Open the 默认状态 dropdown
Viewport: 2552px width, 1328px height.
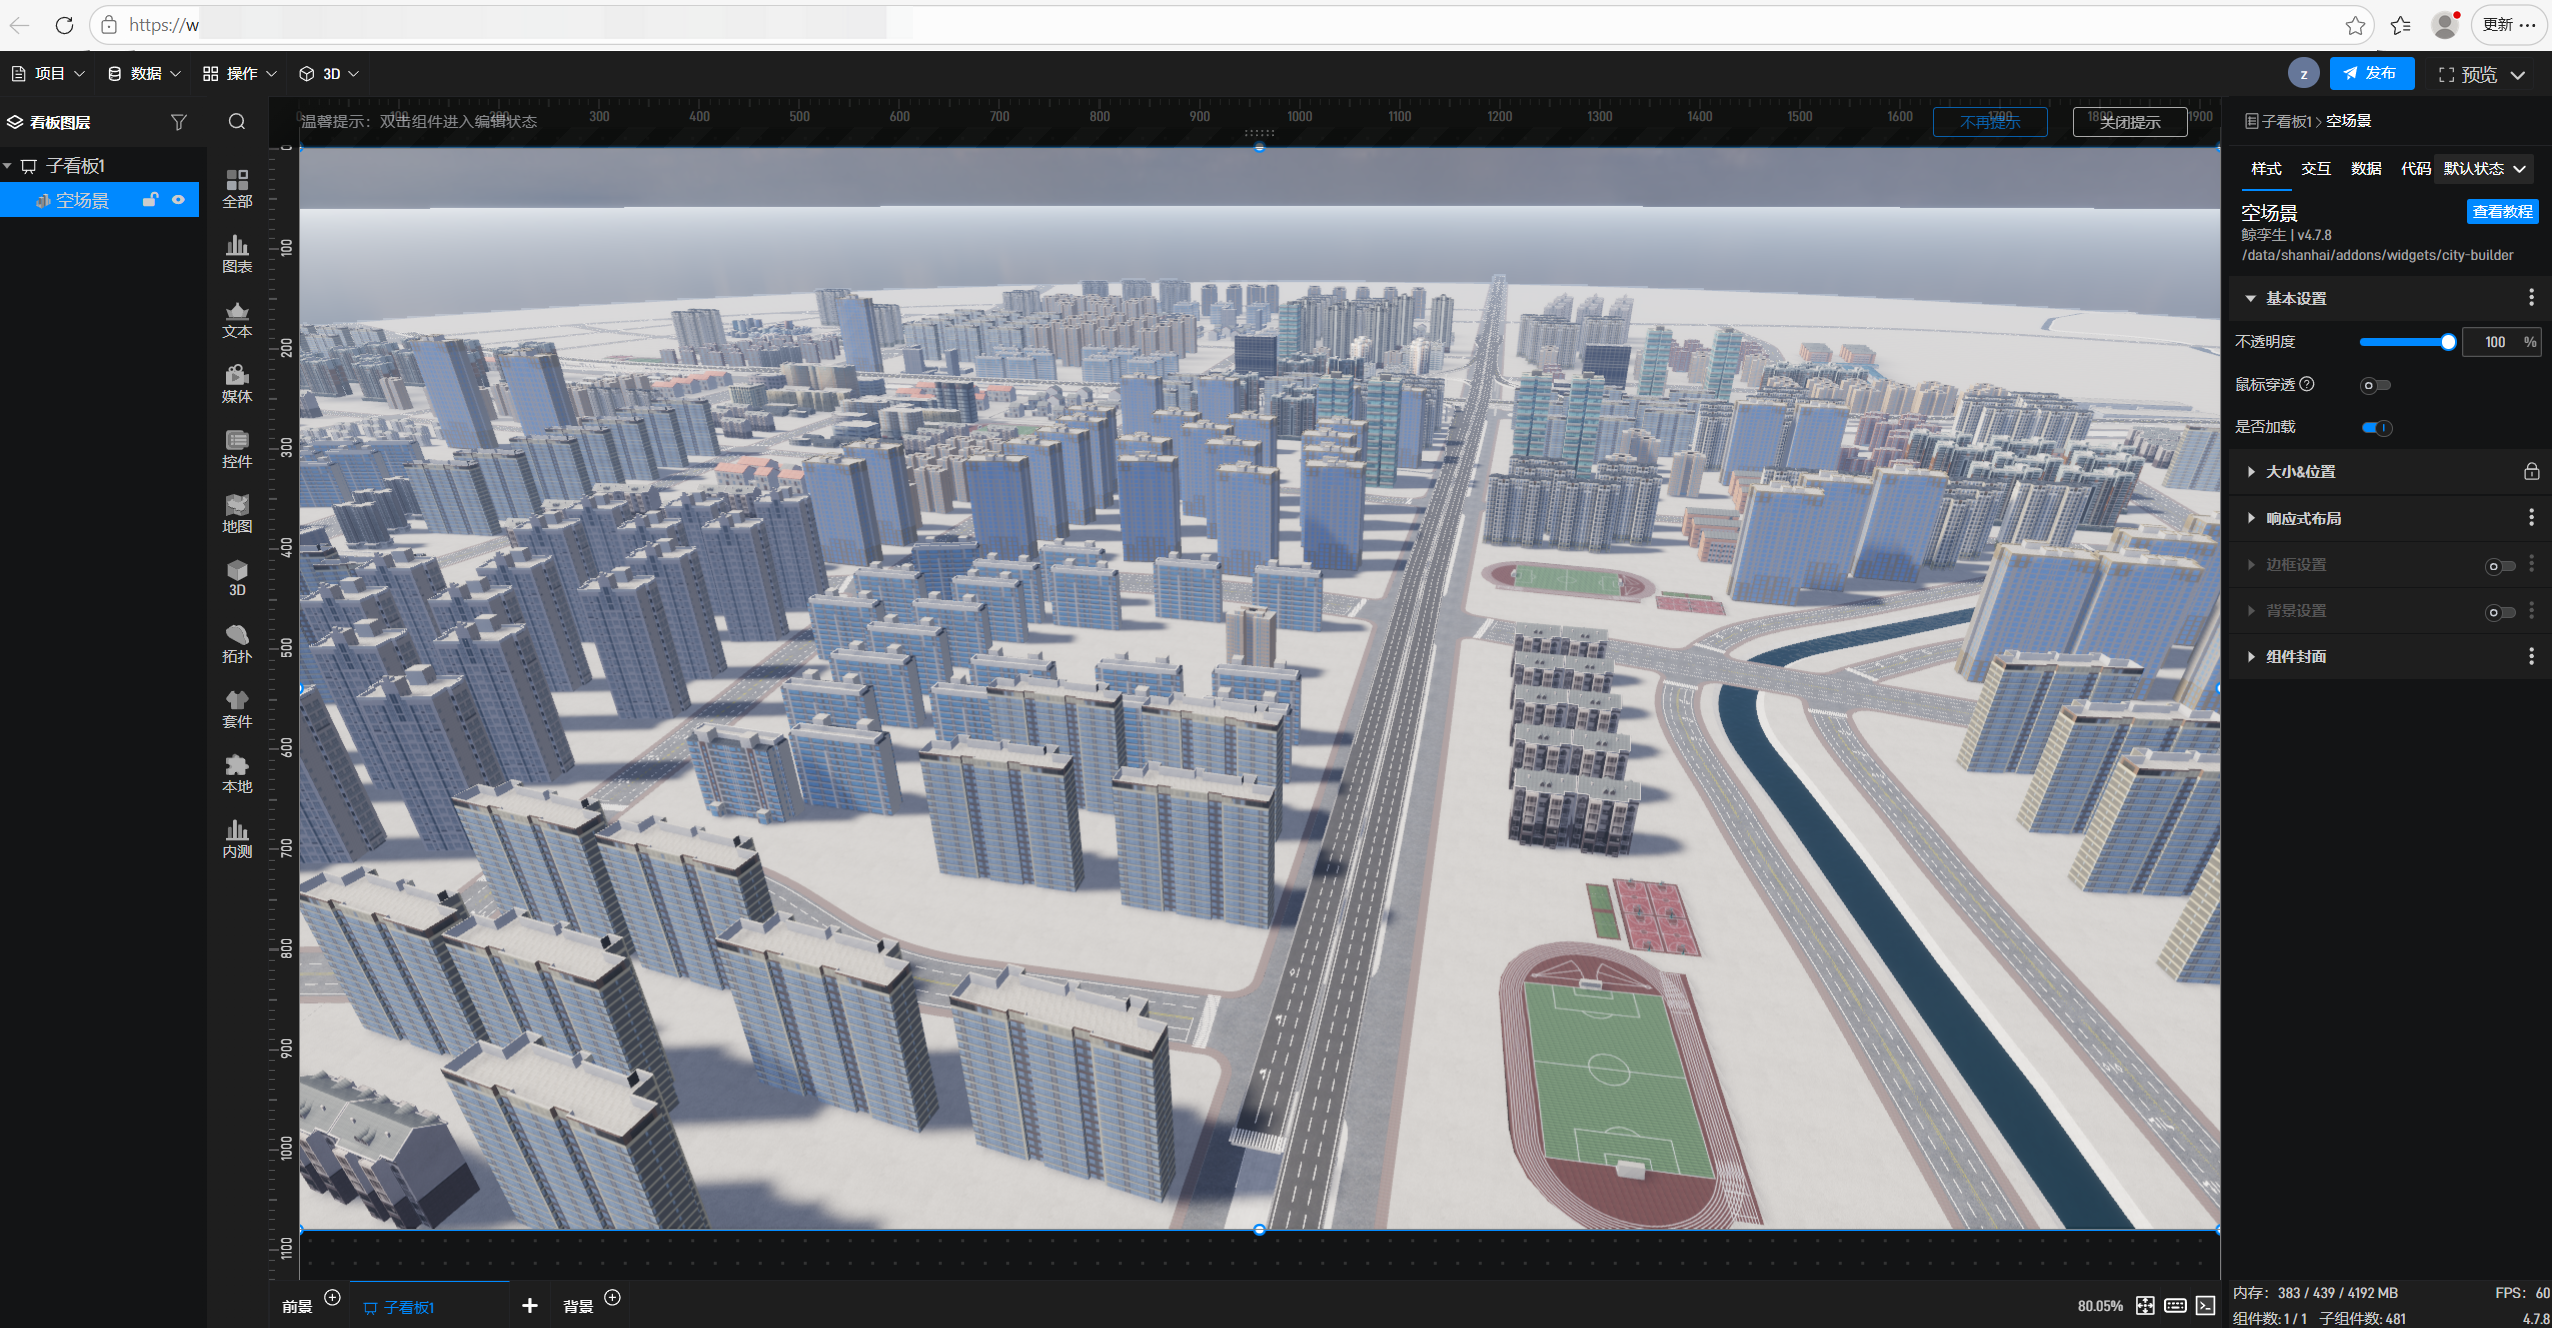2485,169
